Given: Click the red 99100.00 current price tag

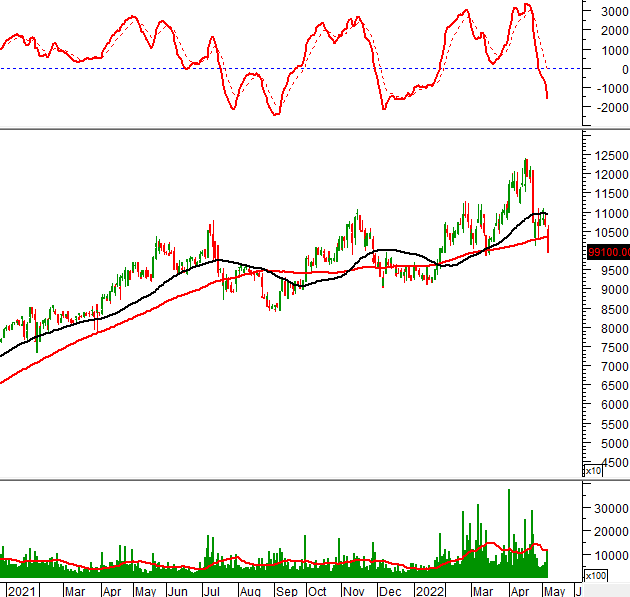Looking at the screenshot, I should pyautogui.click(x=609, y=252).
